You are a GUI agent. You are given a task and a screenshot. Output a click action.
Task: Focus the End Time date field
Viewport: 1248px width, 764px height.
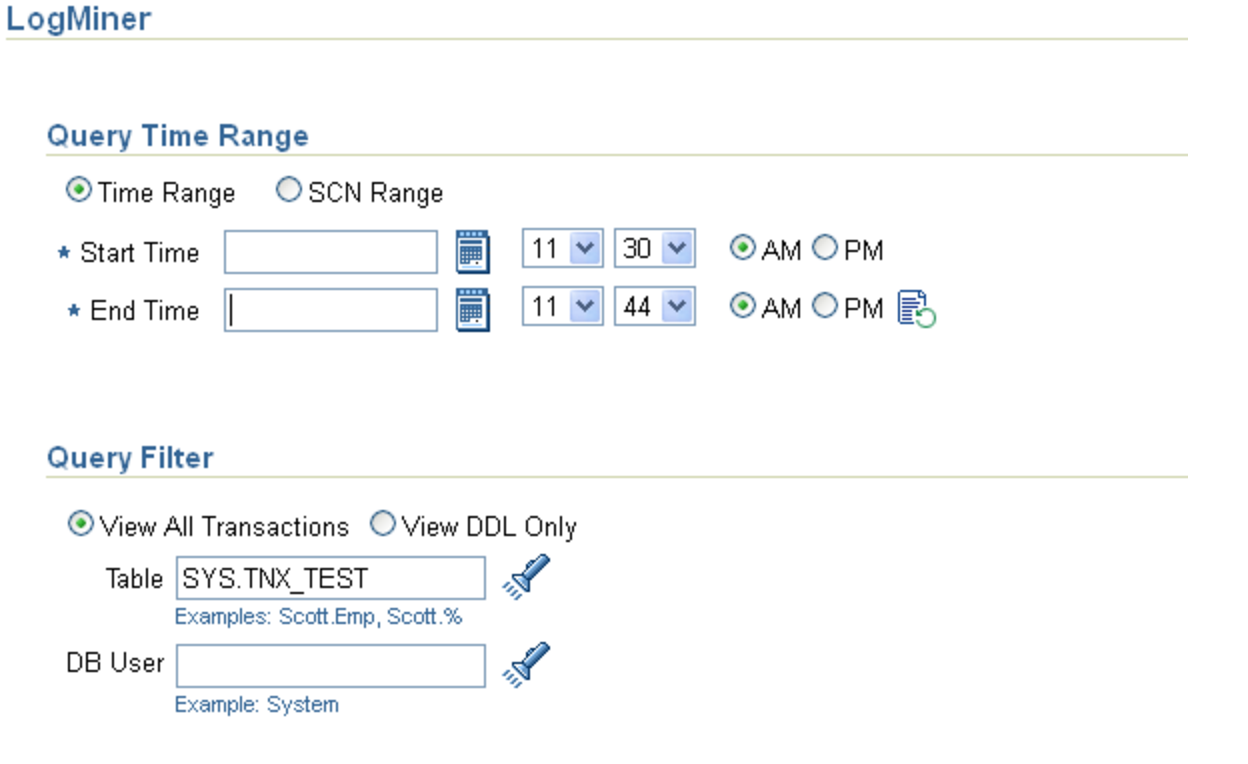pos(331,310)
